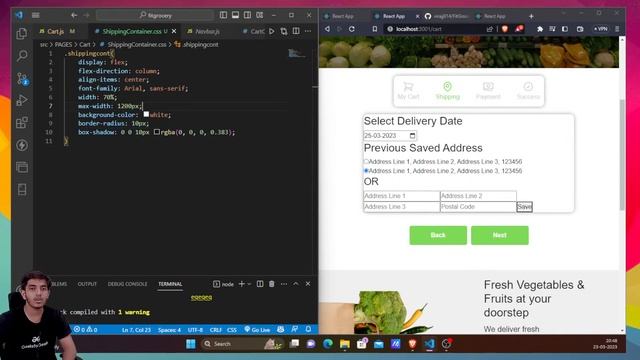Click the Save address button
Viewport: 640px width, 360px height.
[524, 207]
